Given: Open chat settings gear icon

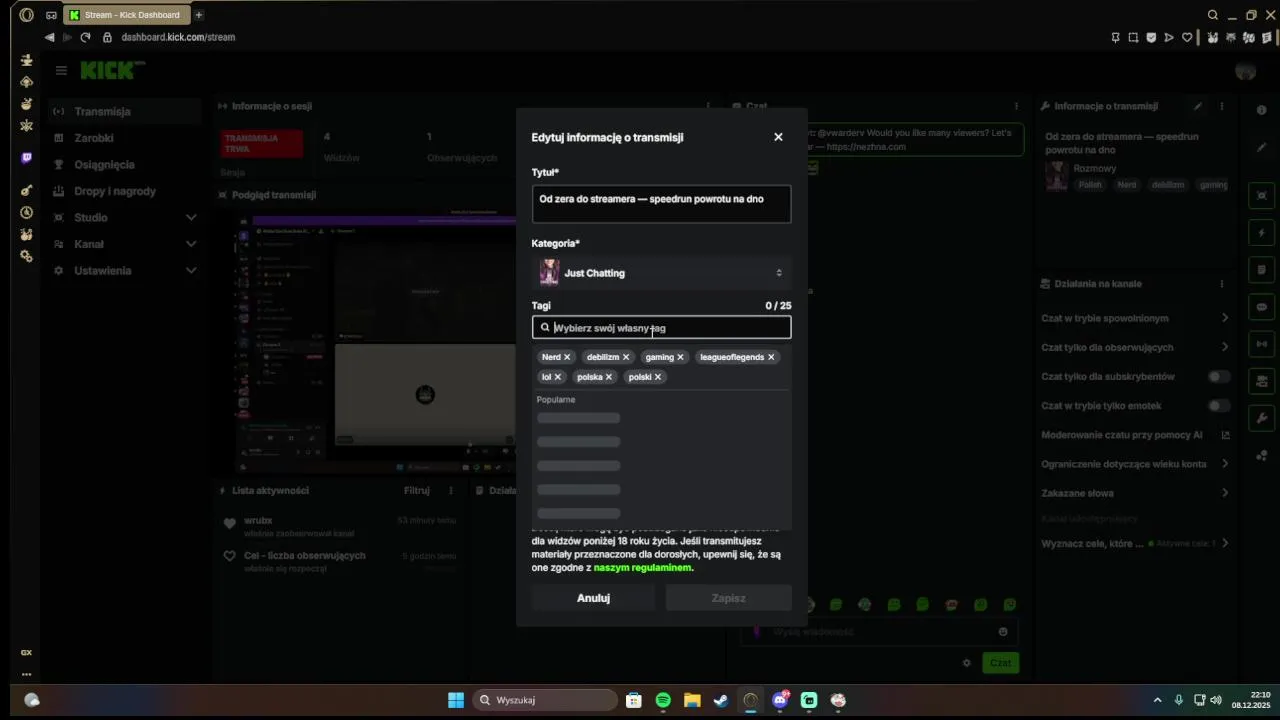Looking at the screenshot, I should pos(967,663).
